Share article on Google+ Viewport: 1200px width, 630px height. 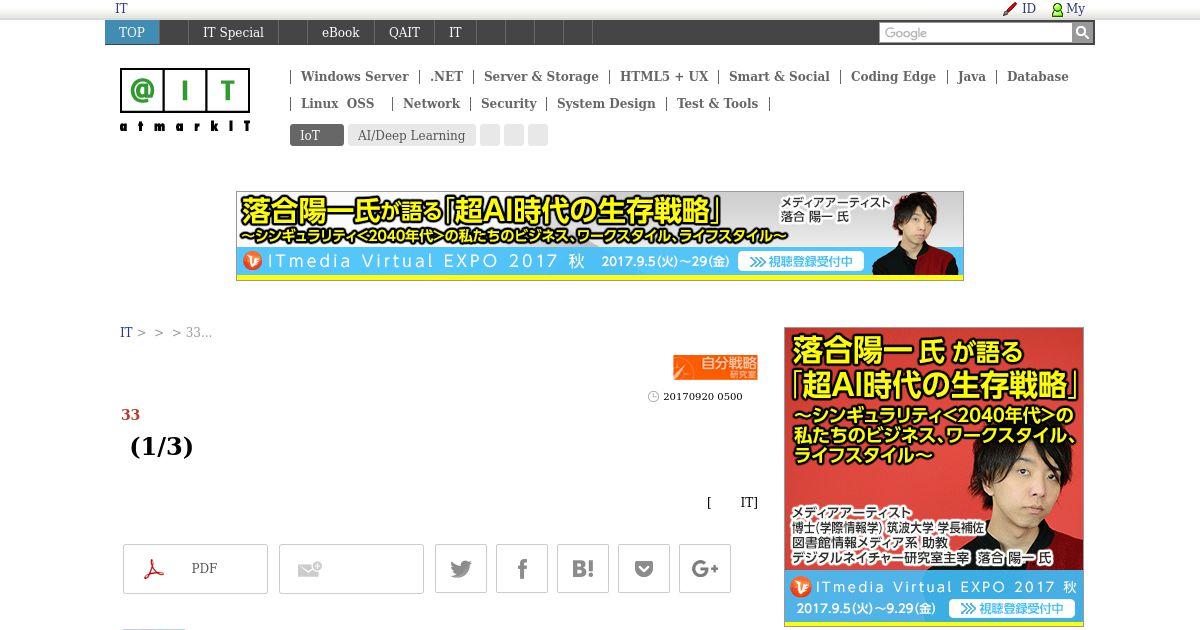705,569
